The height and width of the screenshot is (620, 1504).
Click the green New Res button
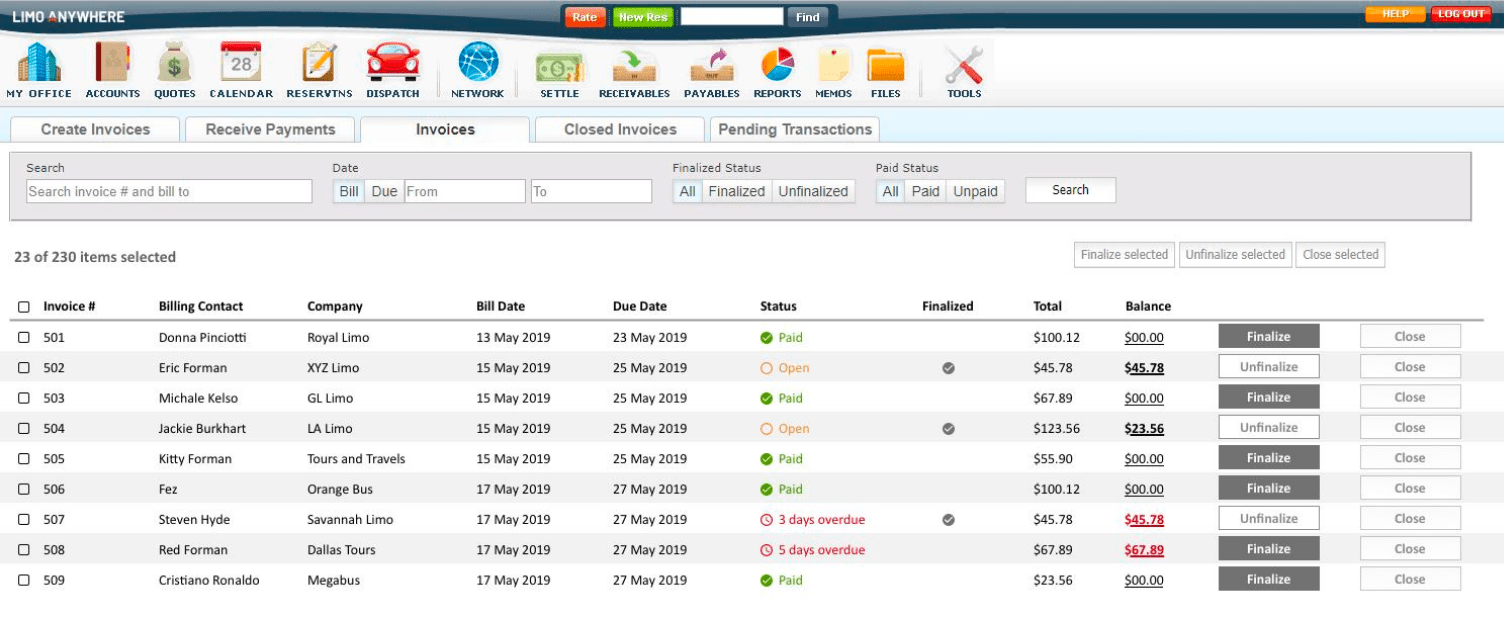(x=643, y=17)
